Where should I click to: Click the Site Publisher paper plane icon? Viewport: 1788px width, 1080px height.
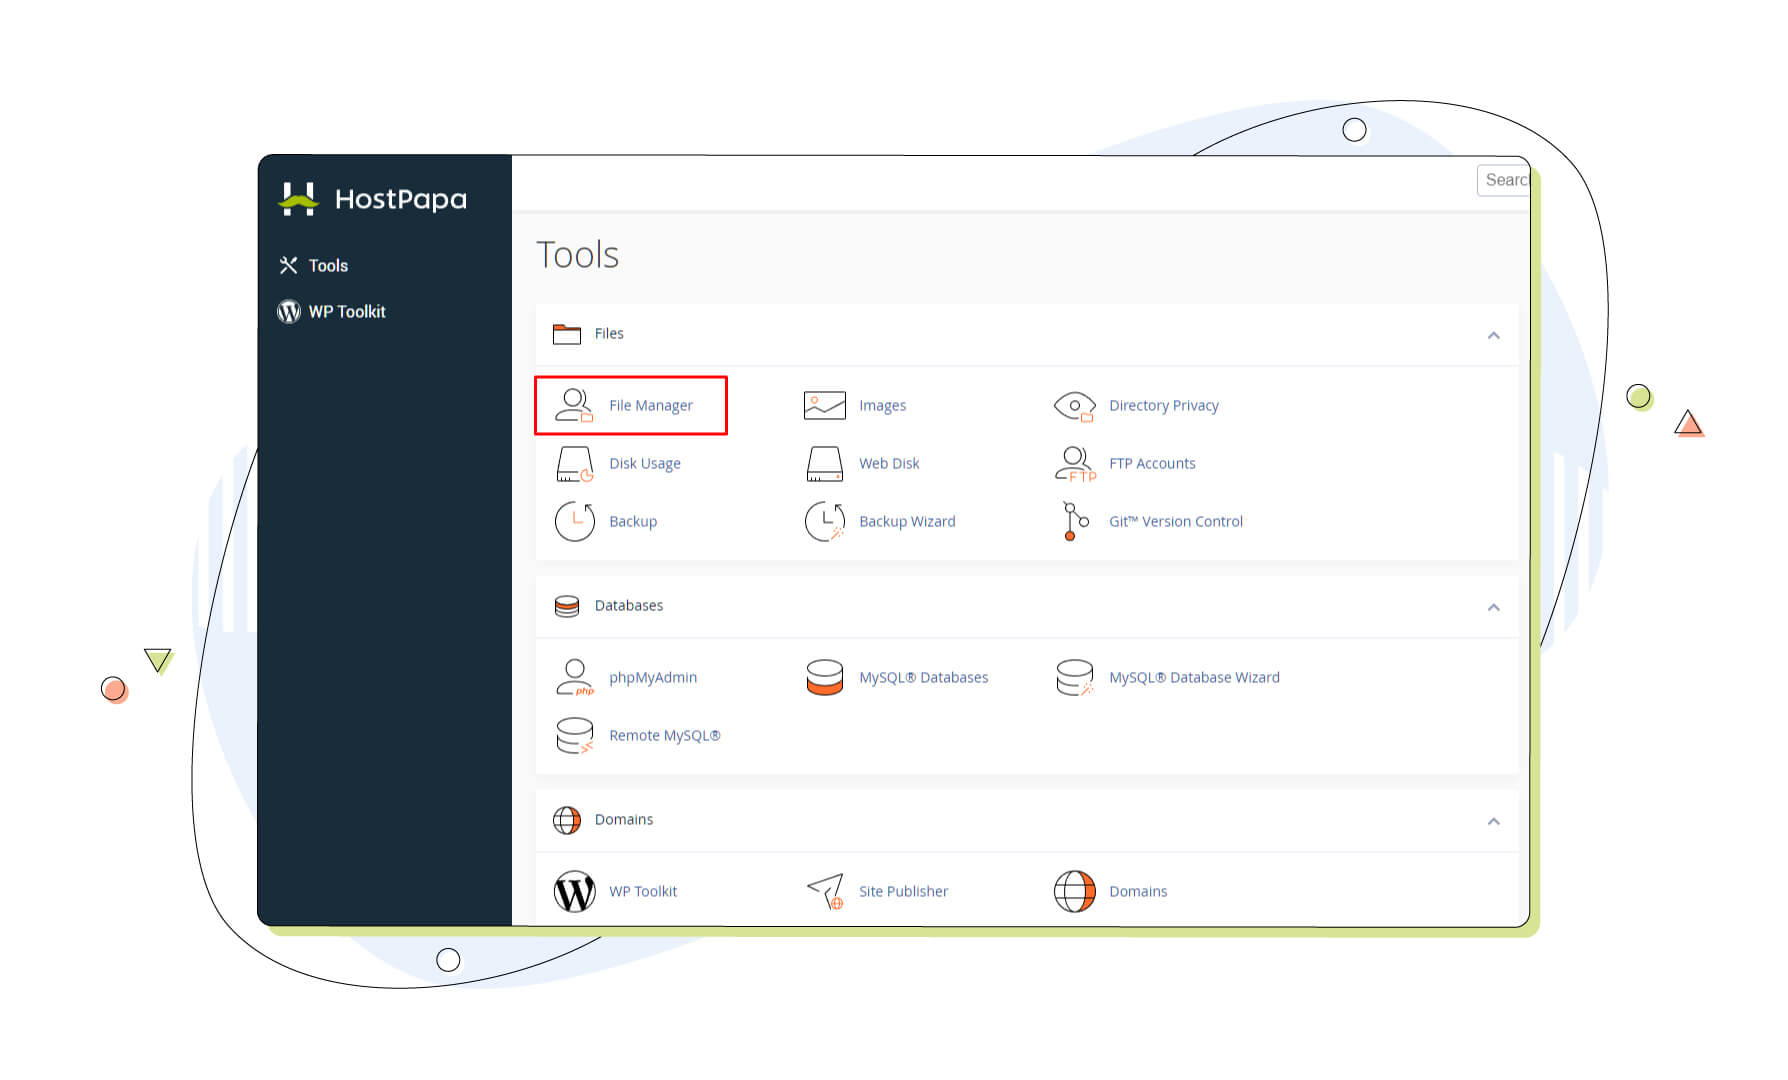(x=824, y=890)
